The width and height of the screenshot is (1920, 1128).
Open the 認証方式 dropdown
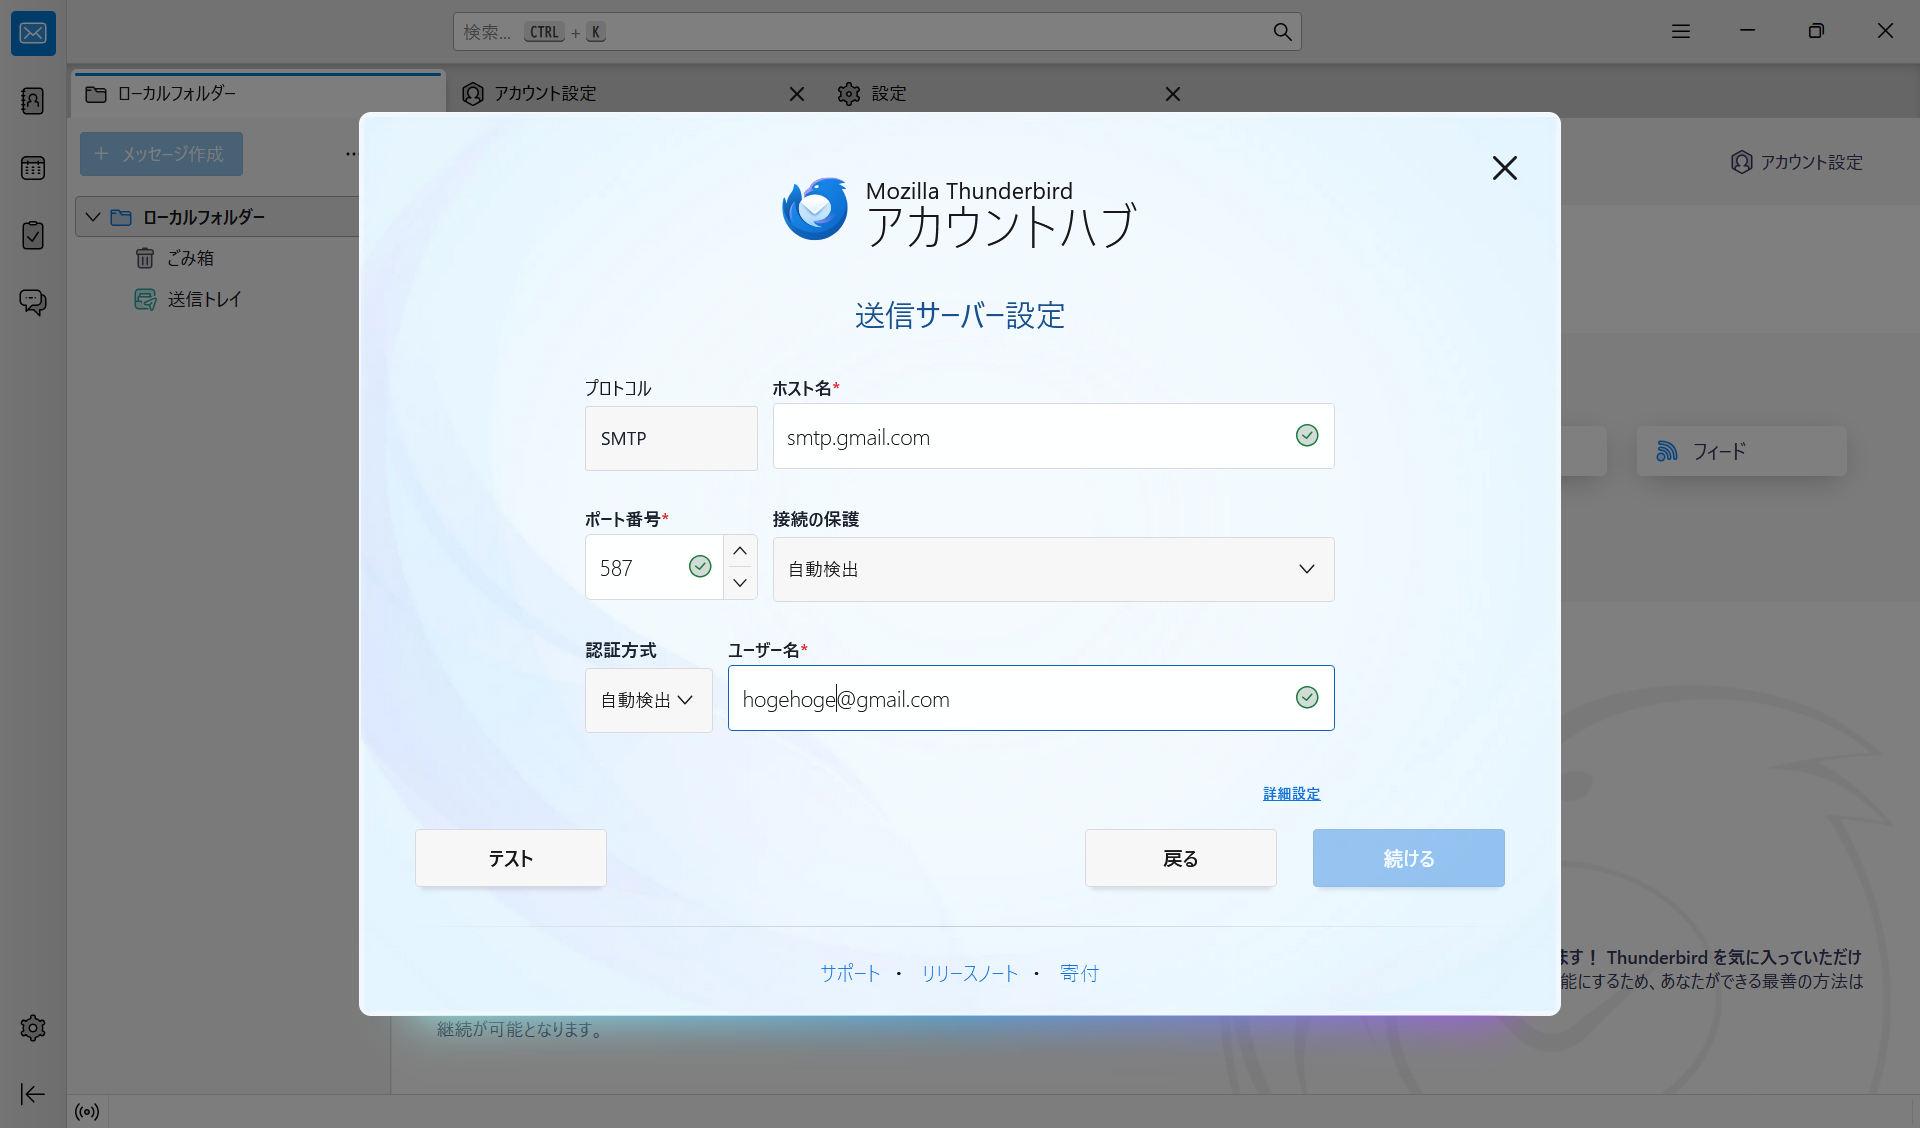[x=648, y=700]
